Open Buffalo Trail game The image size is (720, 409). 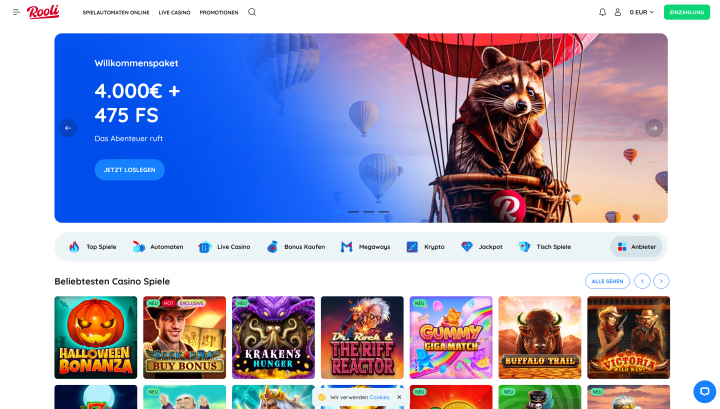pyautogui.click(x=540, y=337)
